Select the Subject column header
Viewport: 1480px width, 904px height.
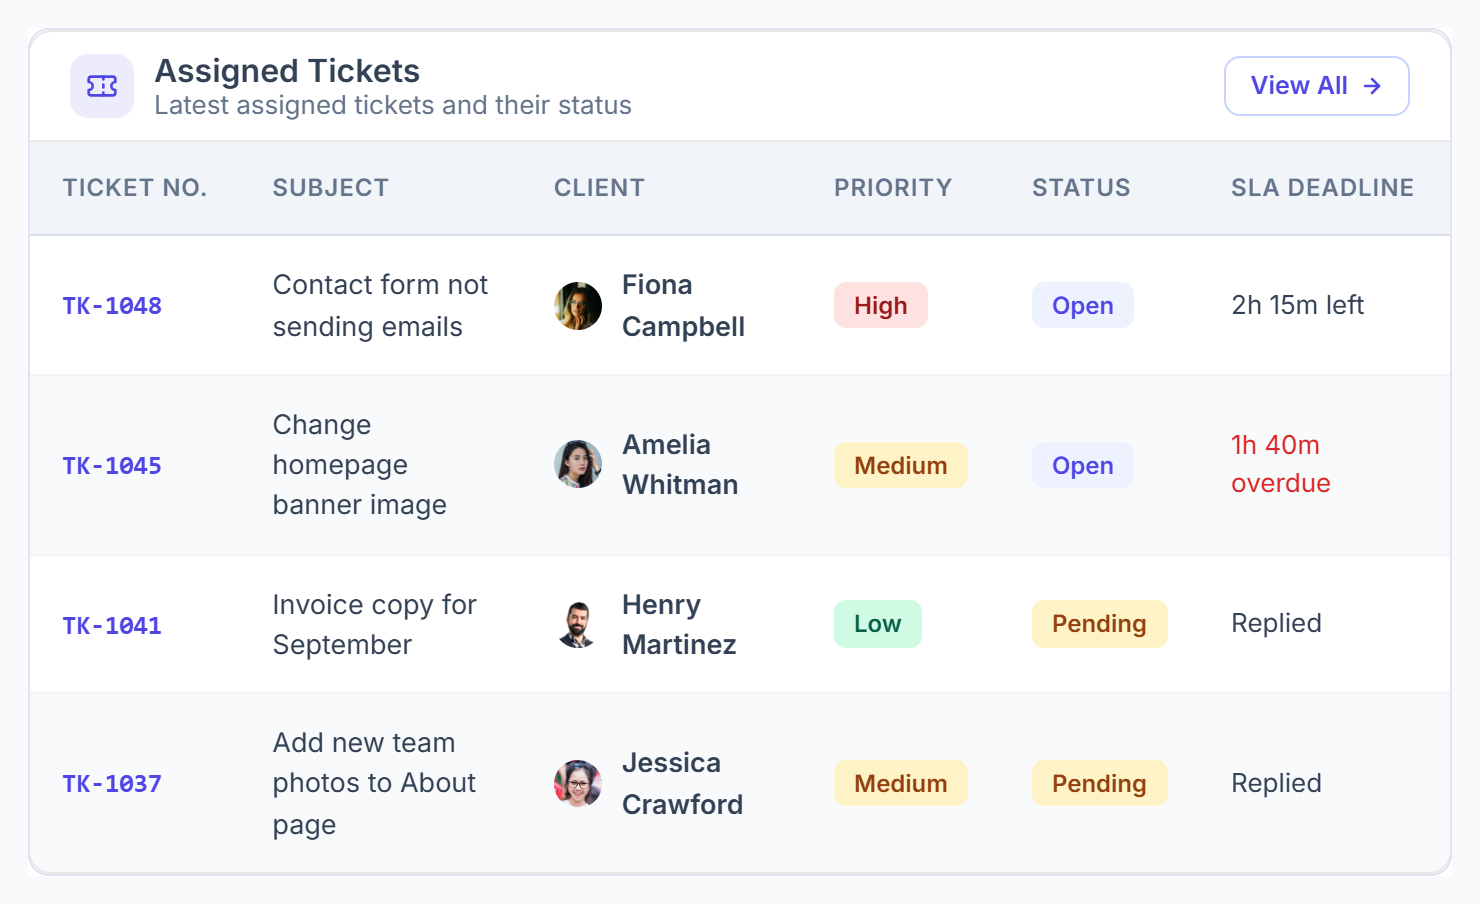click(331, 188)
